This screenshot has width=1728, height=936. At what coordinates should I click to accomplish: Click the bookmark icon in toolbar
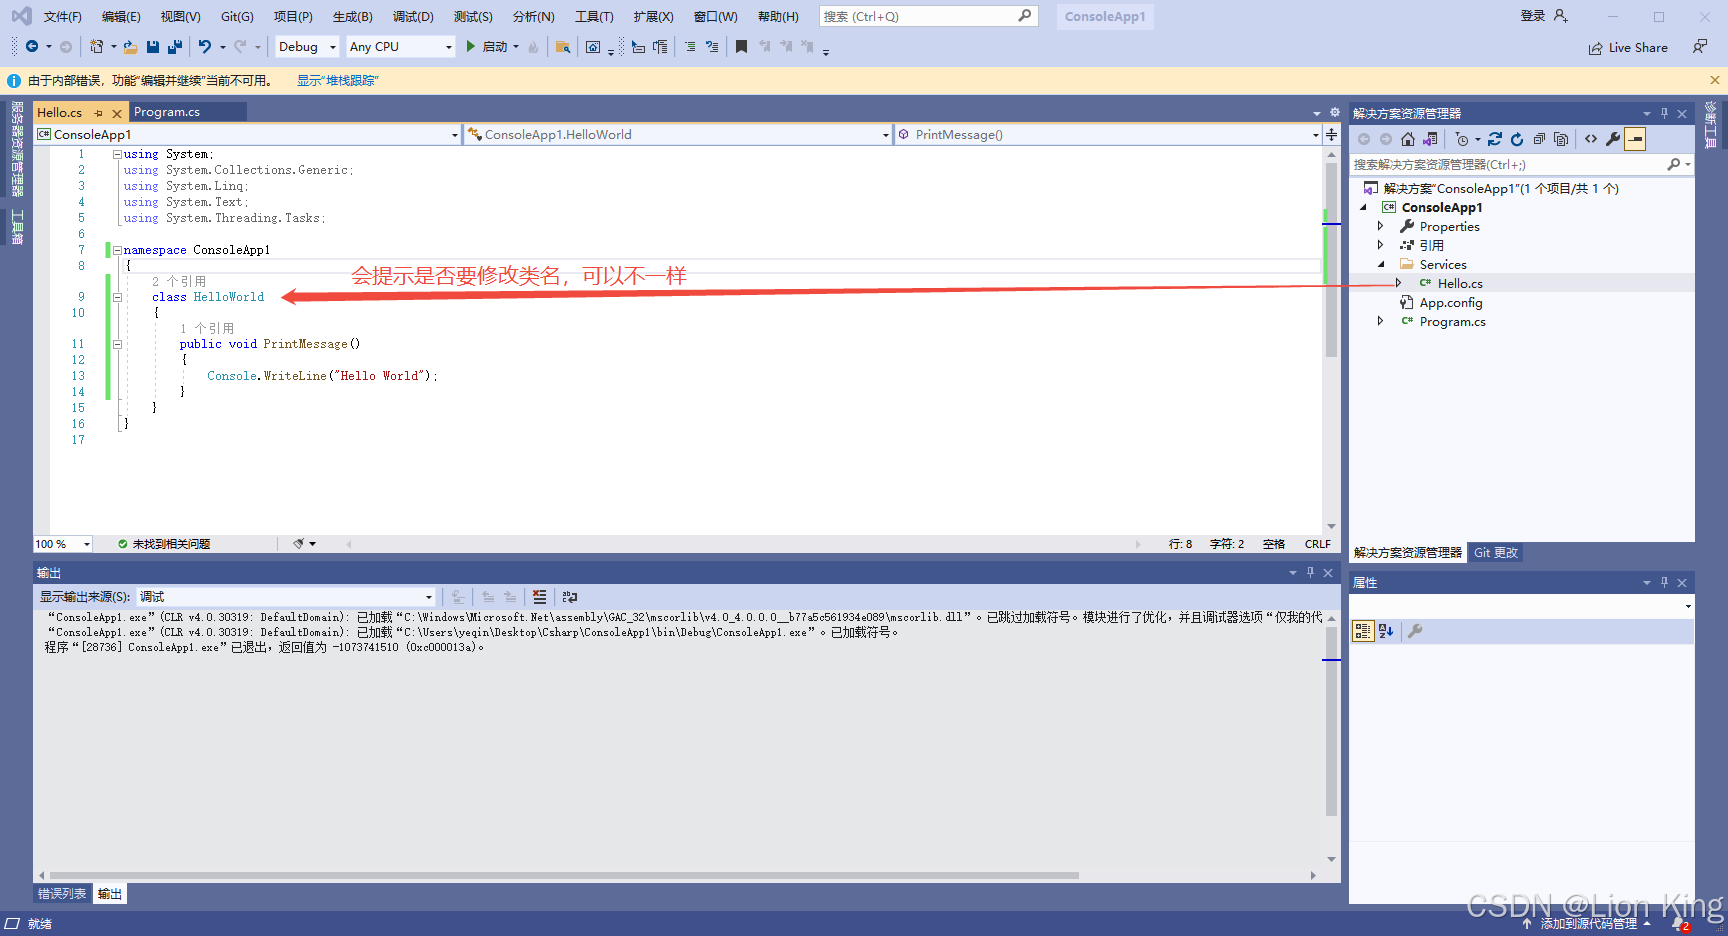[x=741, y=47]
